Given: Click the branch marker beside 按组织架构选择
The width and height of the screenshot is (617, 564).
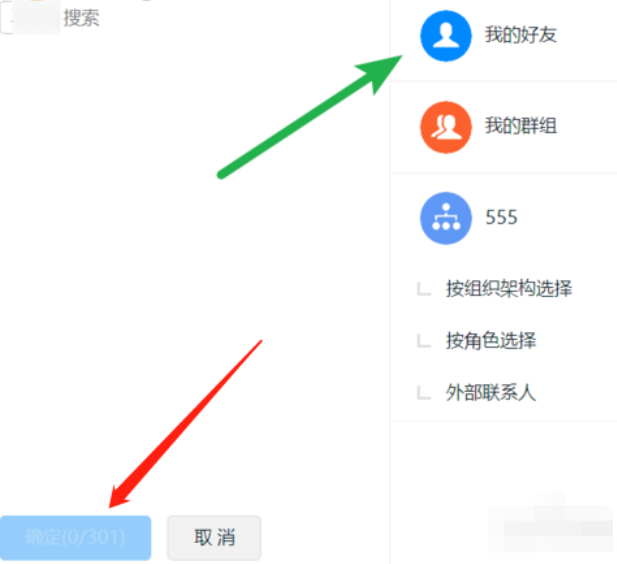Looking at the screenshot, I should click(424, 288).
